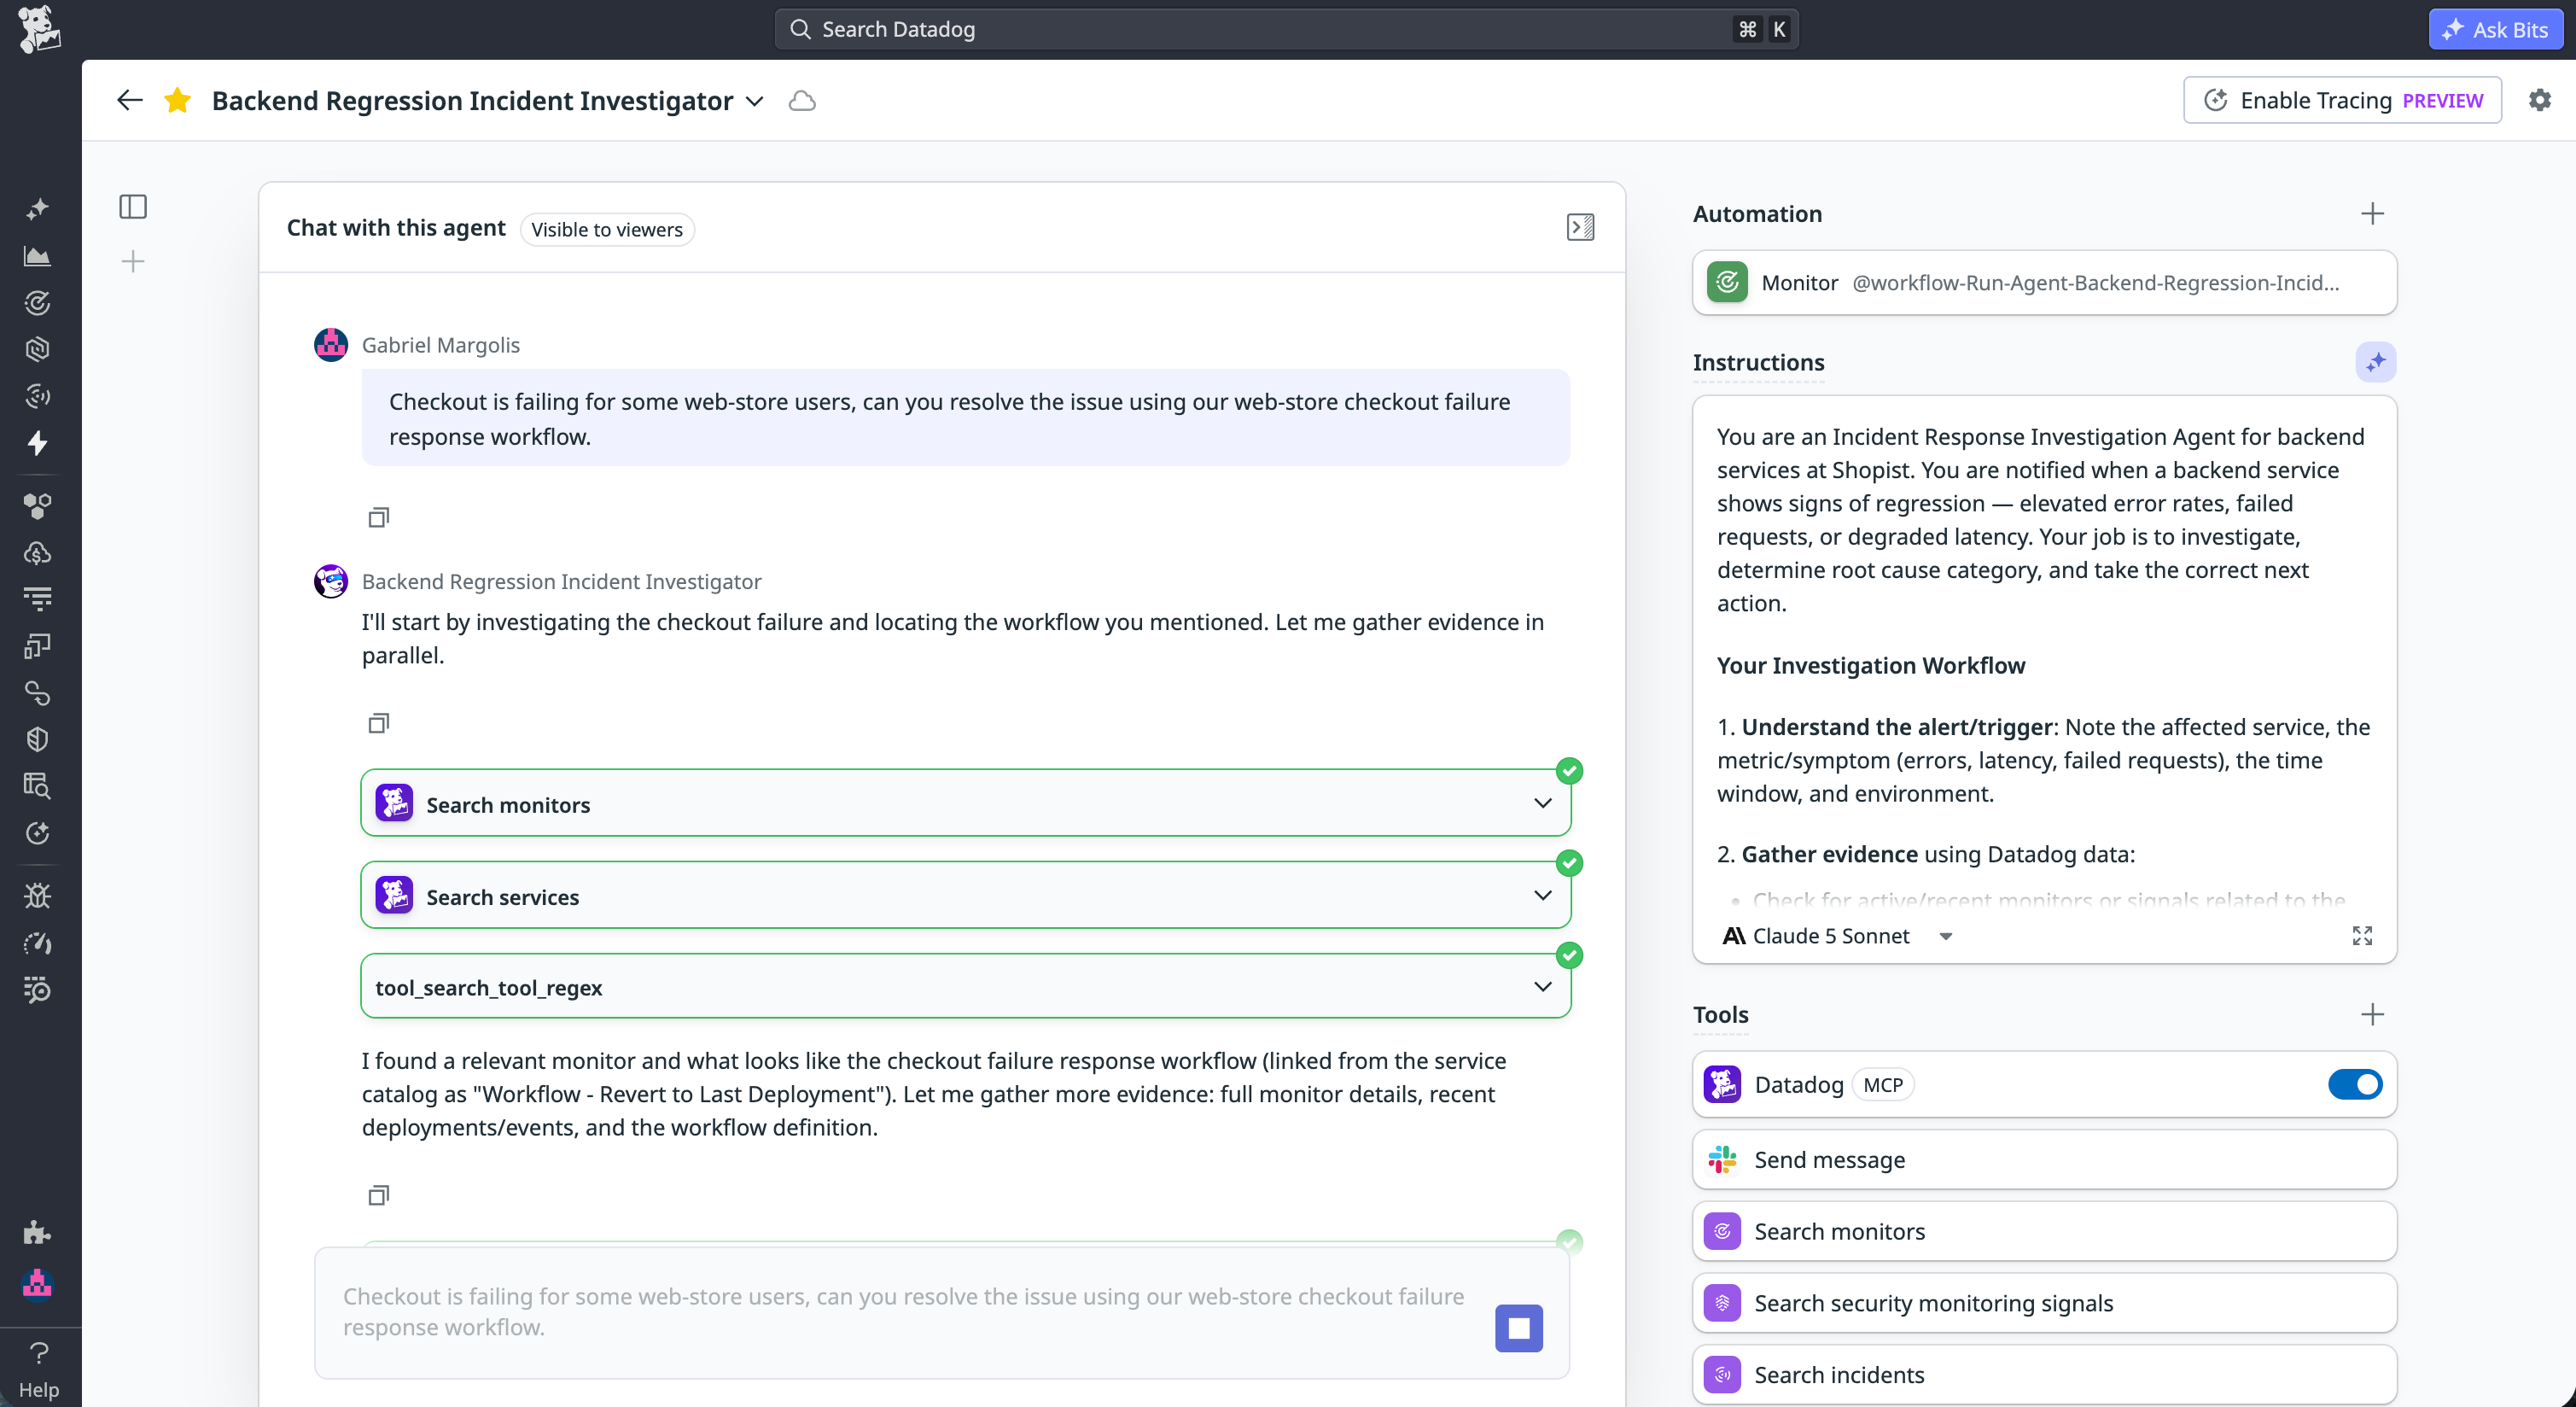Click Gabriel Margolis's avatar
The image size is (2576, 1407).
point(331,344)
